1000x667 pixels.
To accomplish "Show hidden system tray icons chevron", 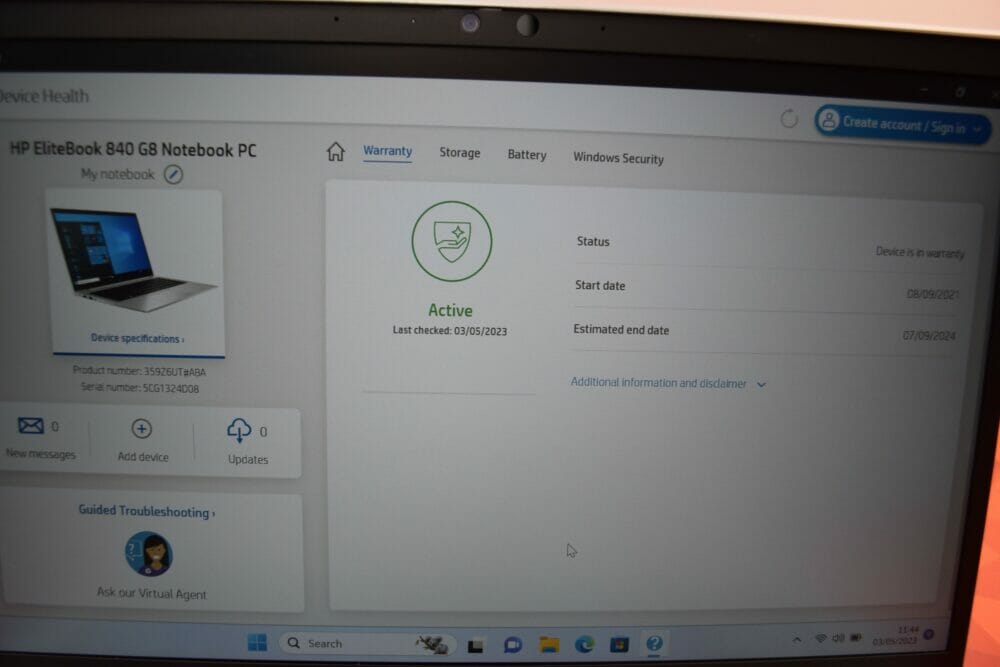I will (797, 639).
